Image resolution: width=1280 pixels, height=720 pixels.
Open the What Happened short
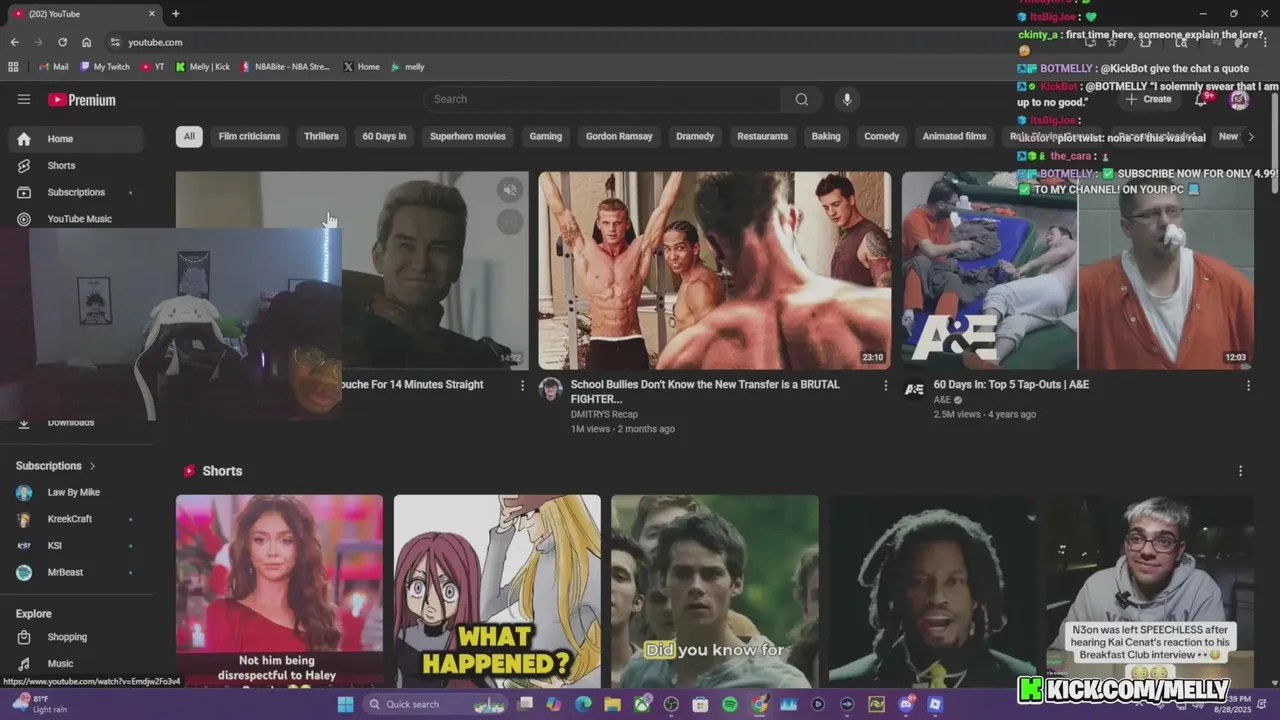(x=497, y=590)
